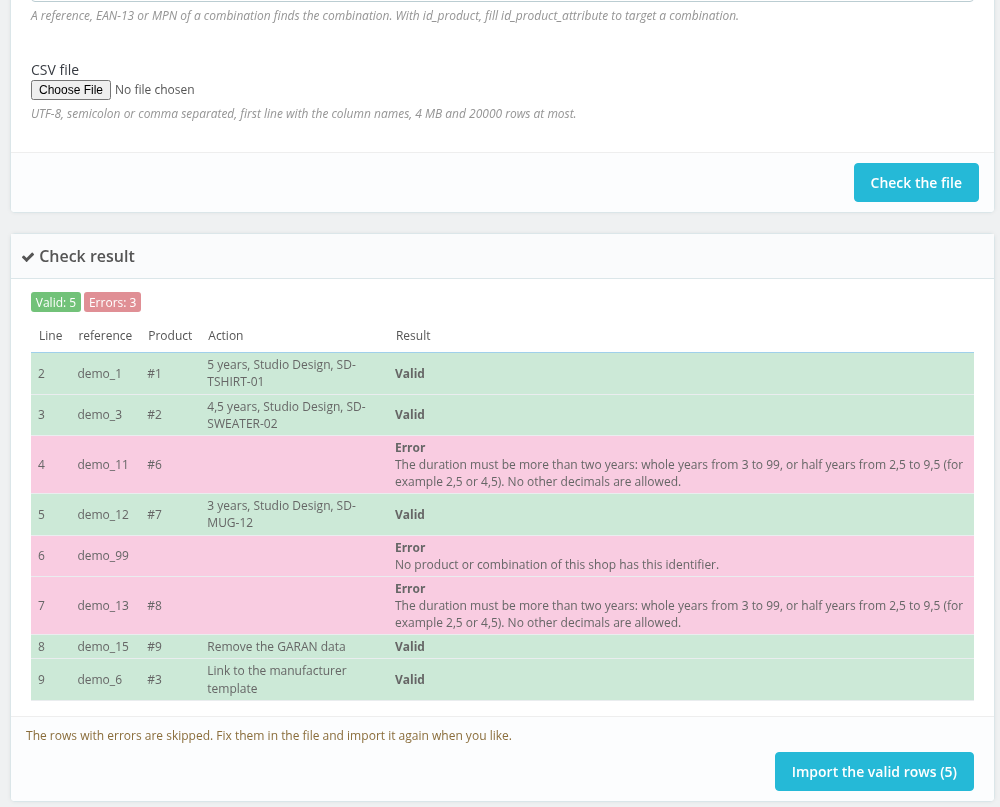Screen dimensions: 1000x807
Task: Click the 'rows with errors are skipped' note
Action: pos(268,736)
